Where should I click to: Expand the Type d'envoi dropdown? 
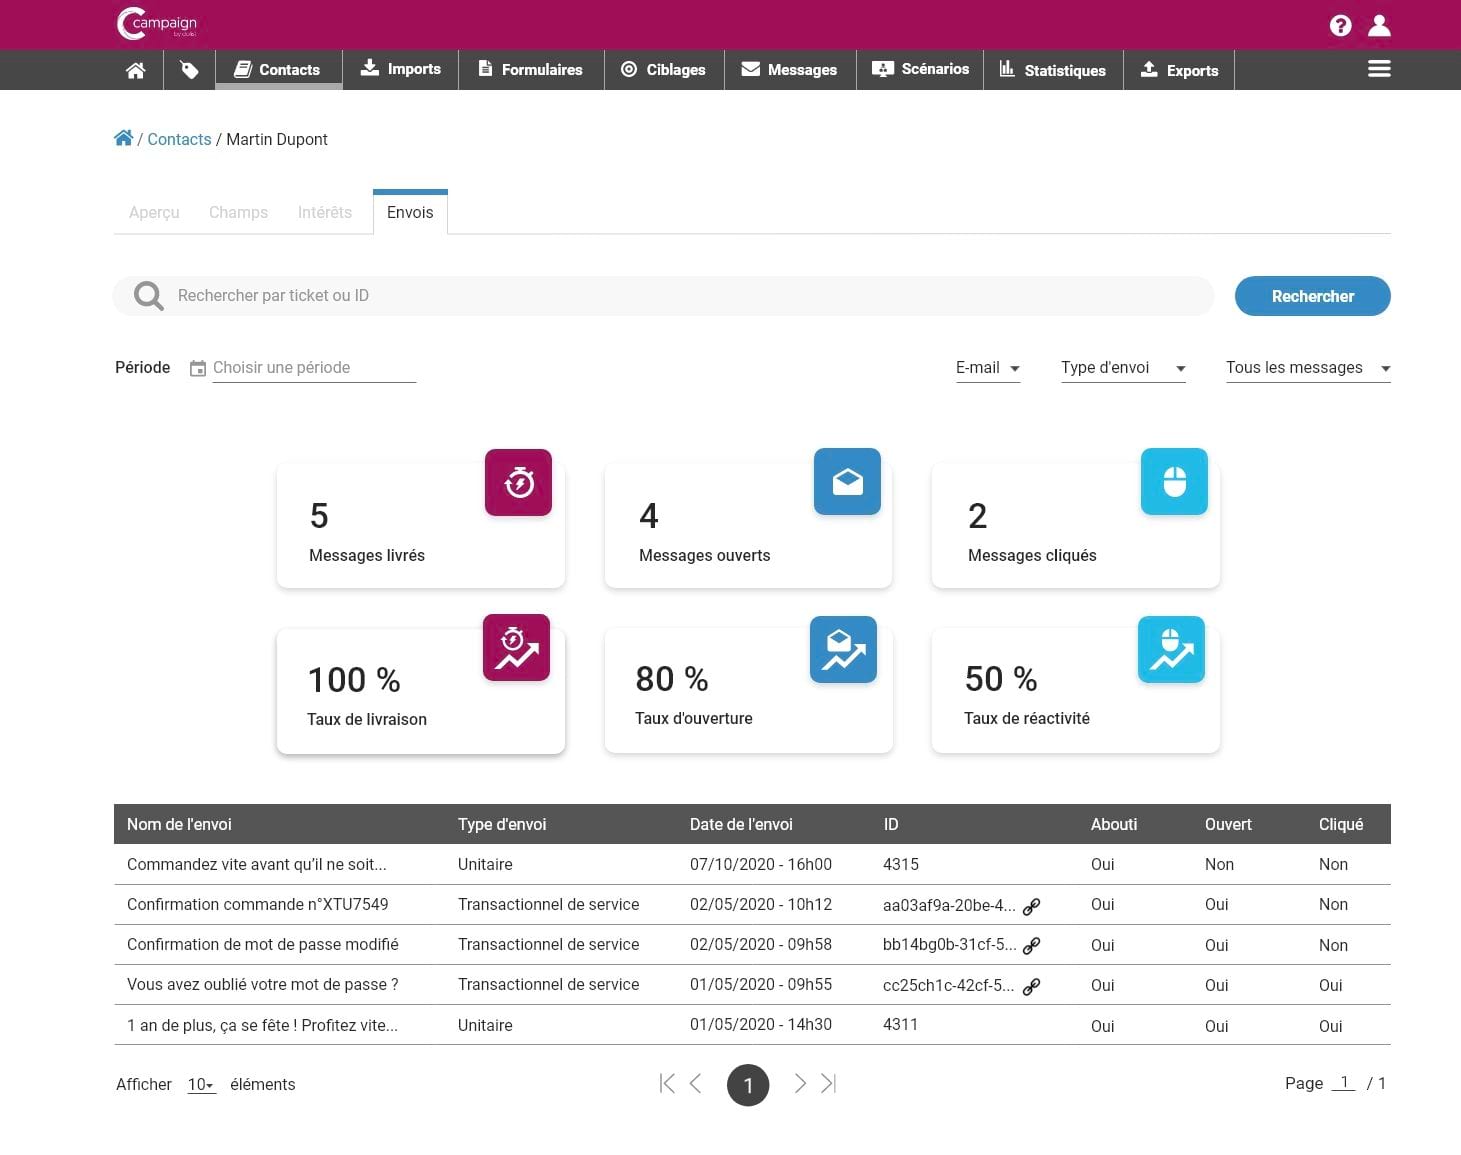point(1123,368)
